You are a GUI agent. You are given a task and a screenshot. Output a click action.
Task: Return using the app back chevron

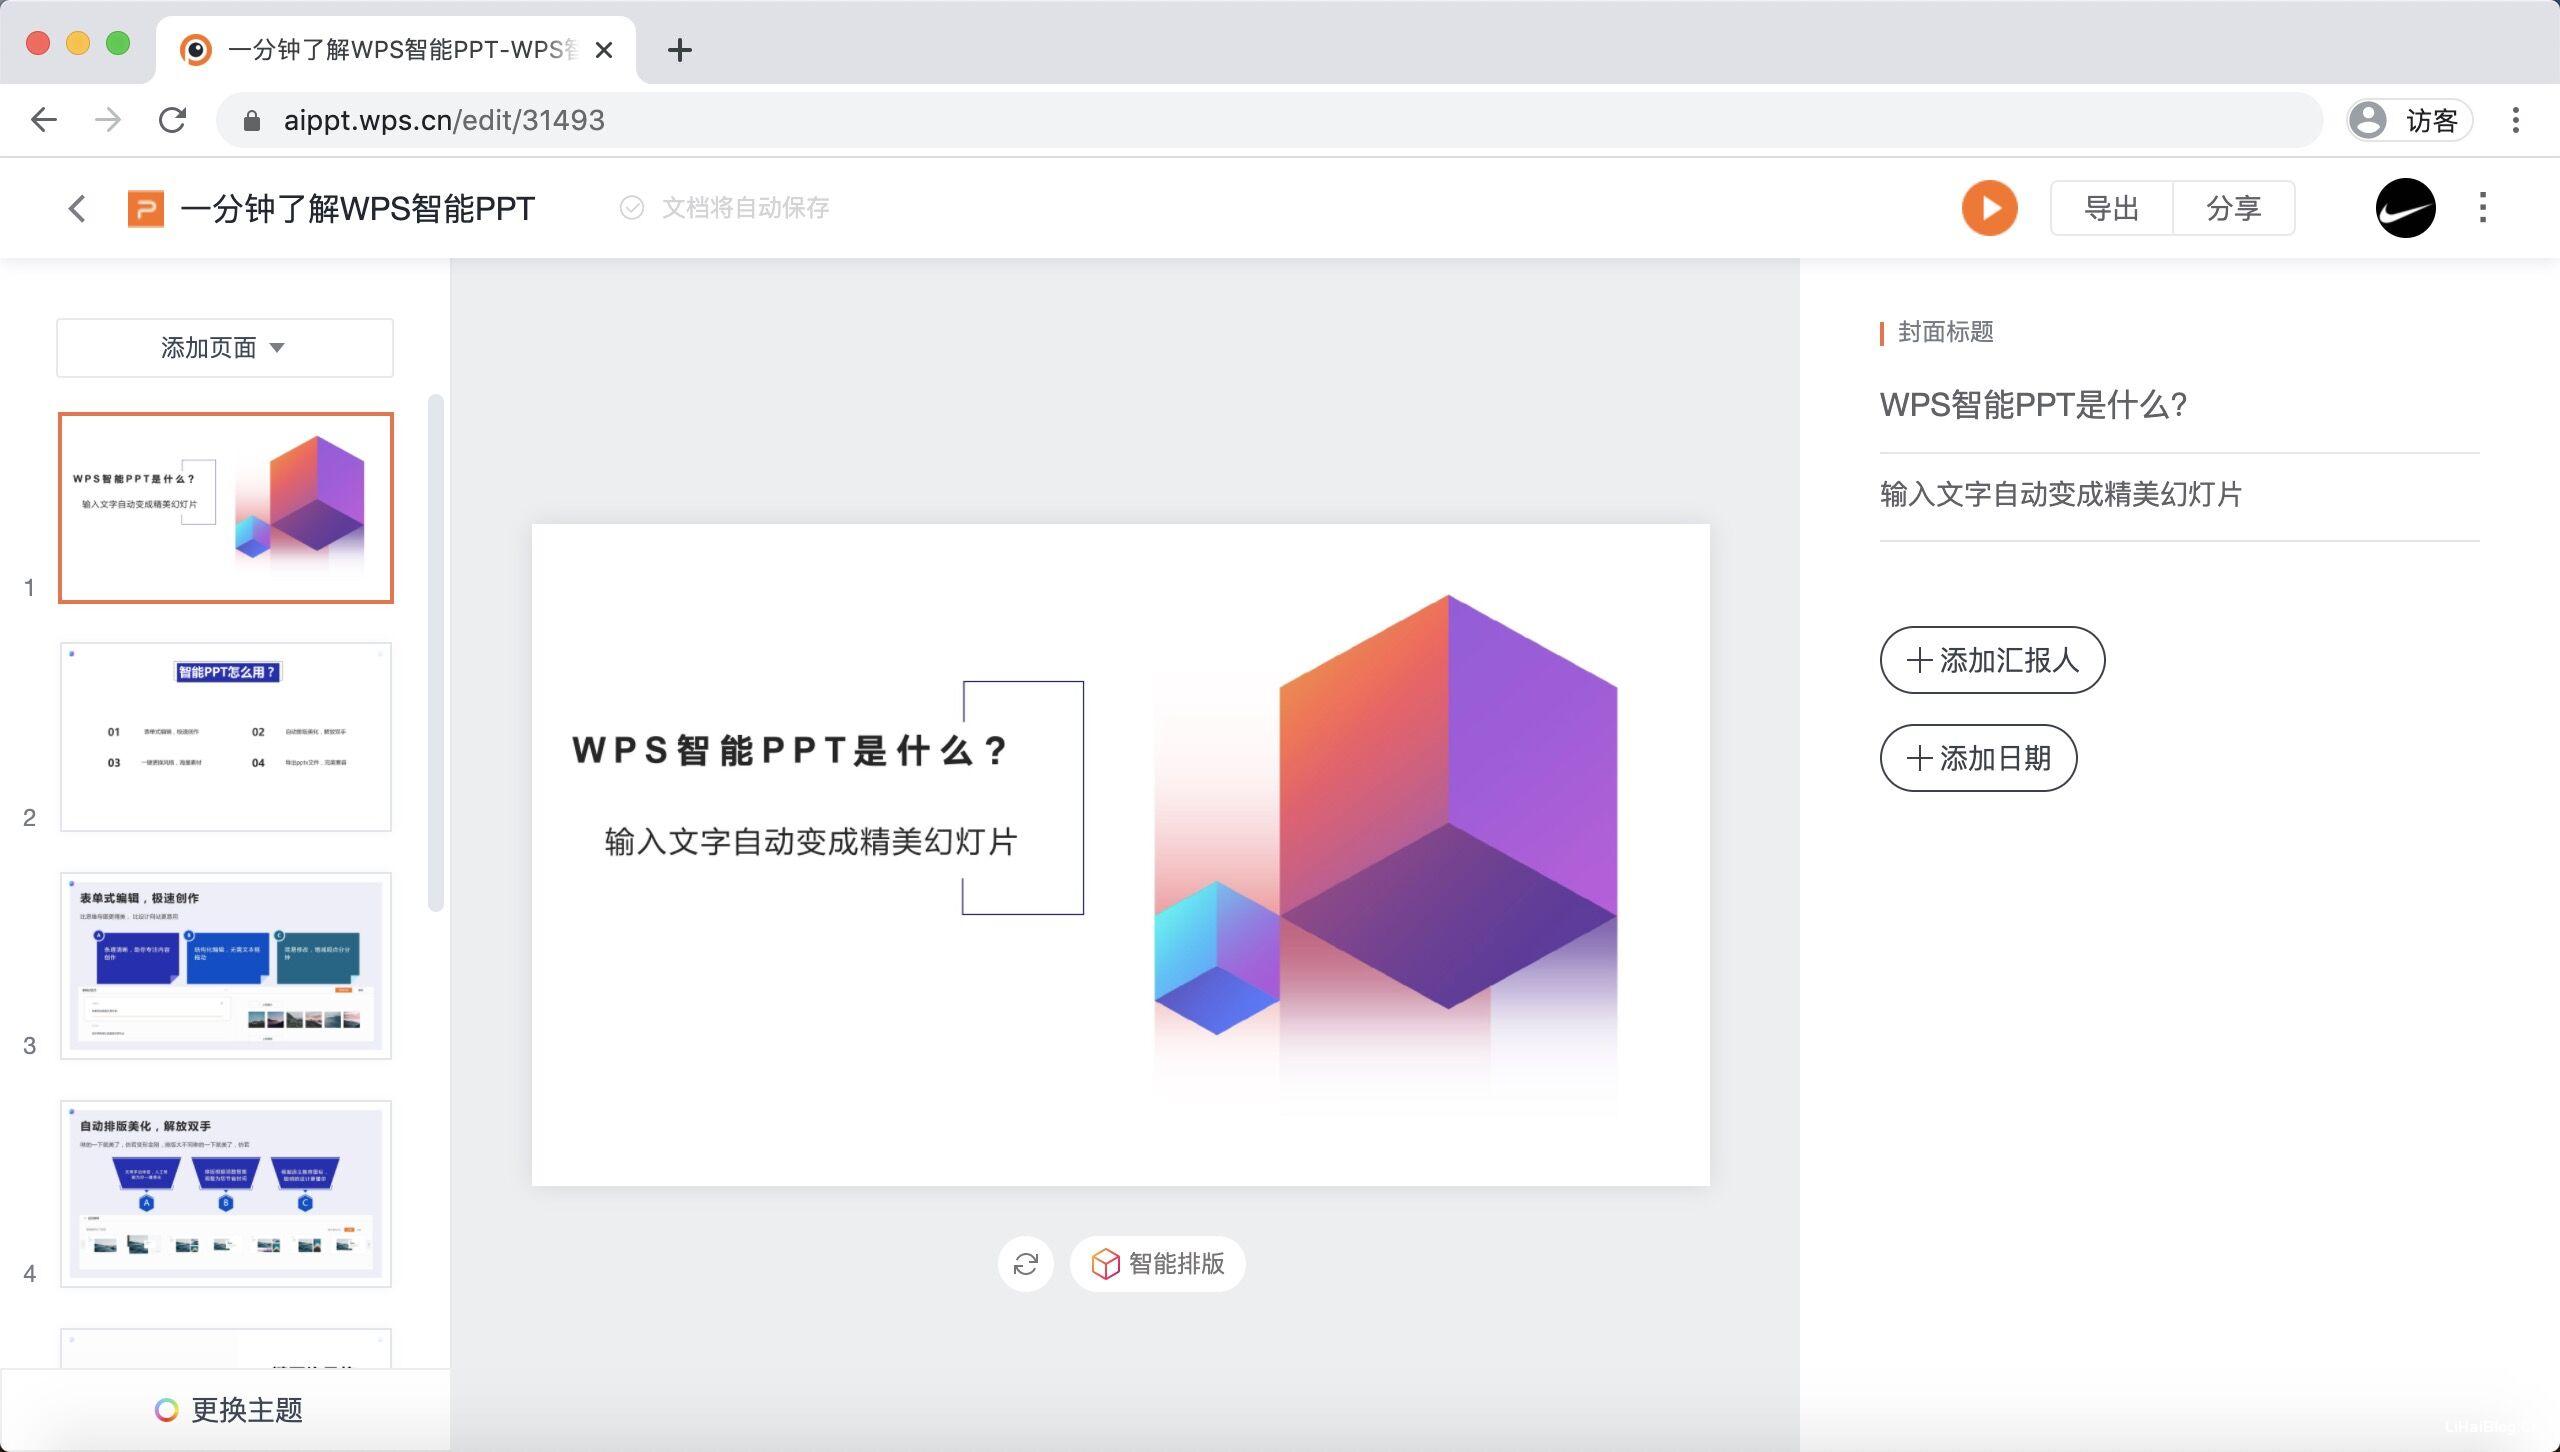coord(77,208)
